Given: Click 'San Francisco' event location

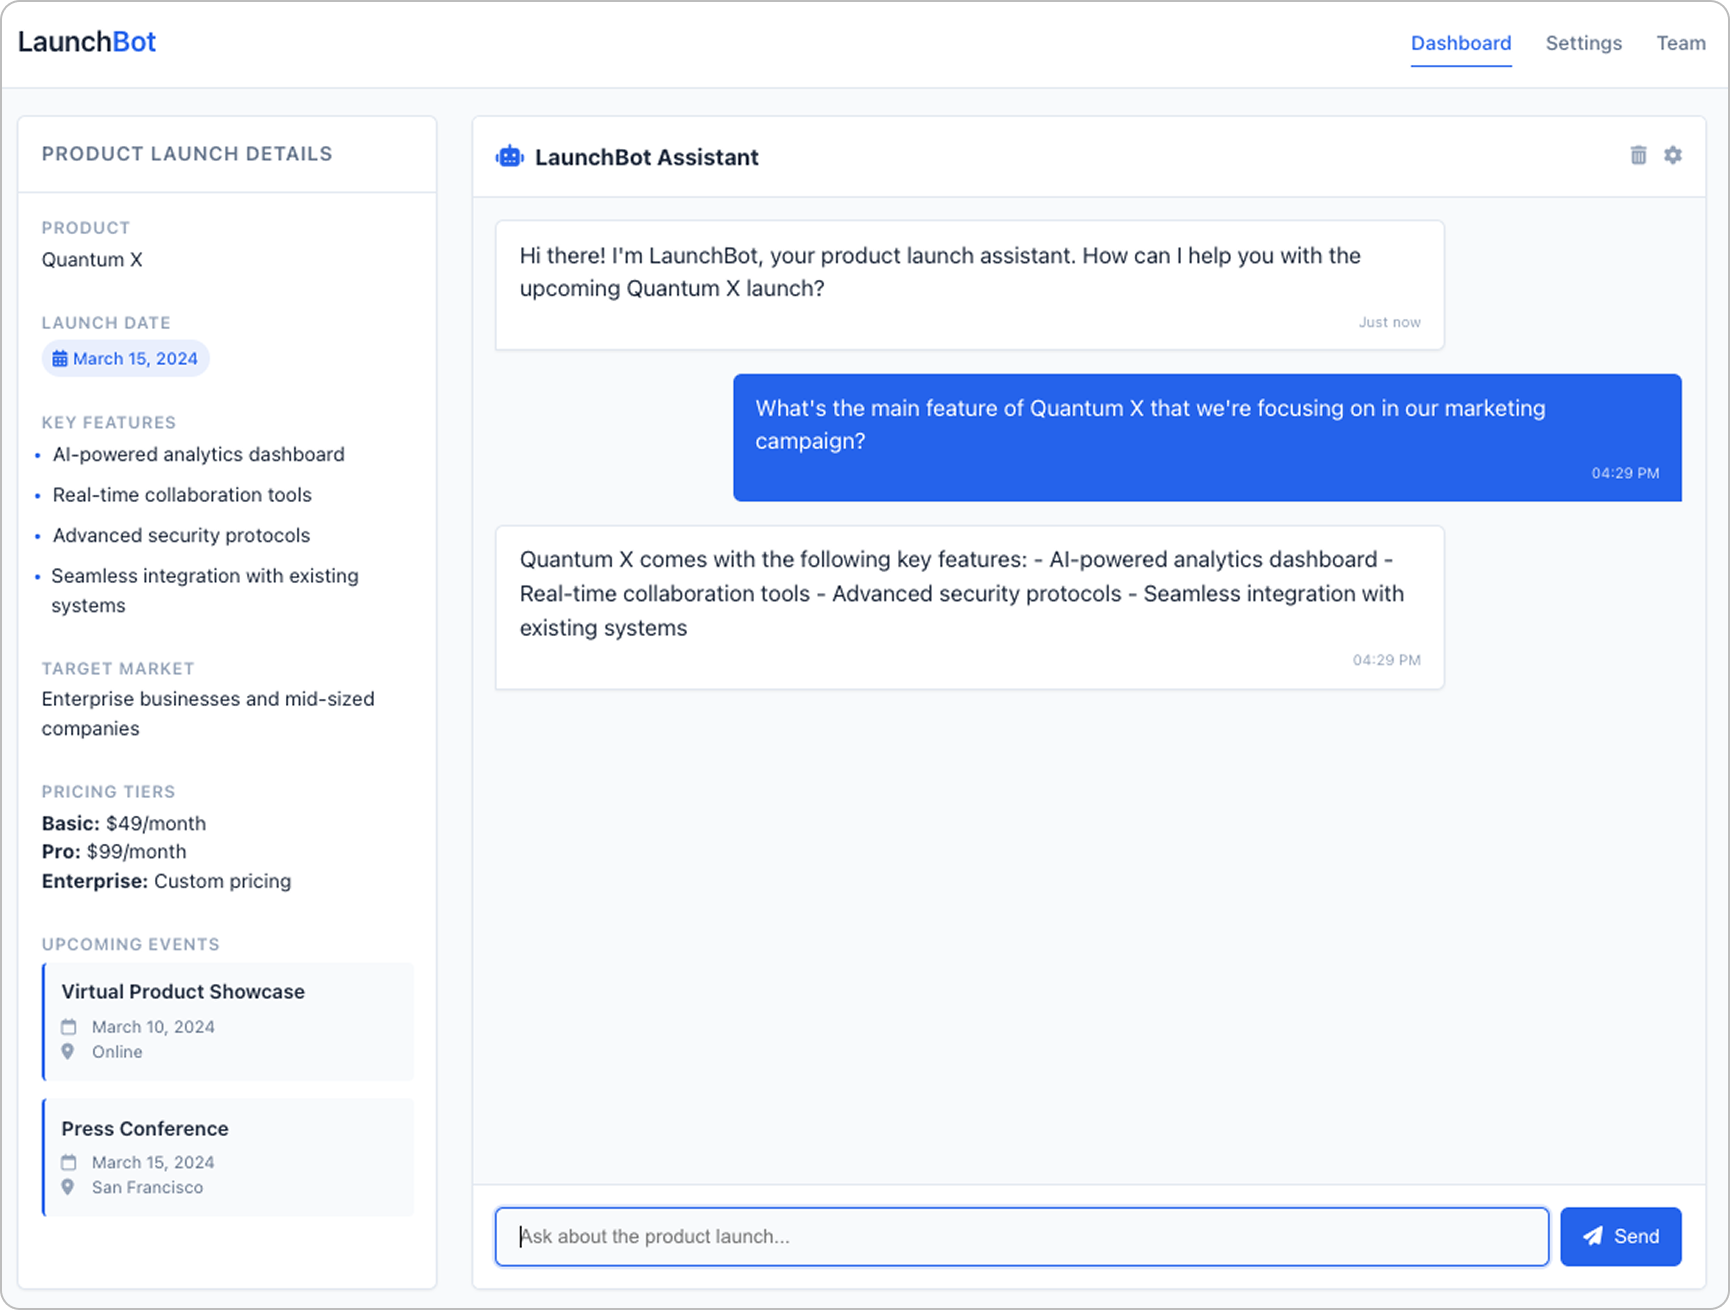Looking at the screenshot, I should pos(147,1188).
